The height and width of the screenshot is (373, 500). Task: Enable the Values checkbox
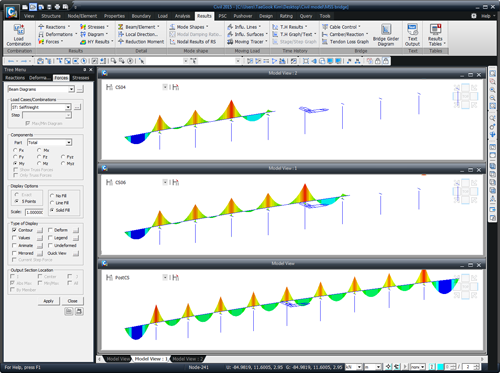pos(14,238)
